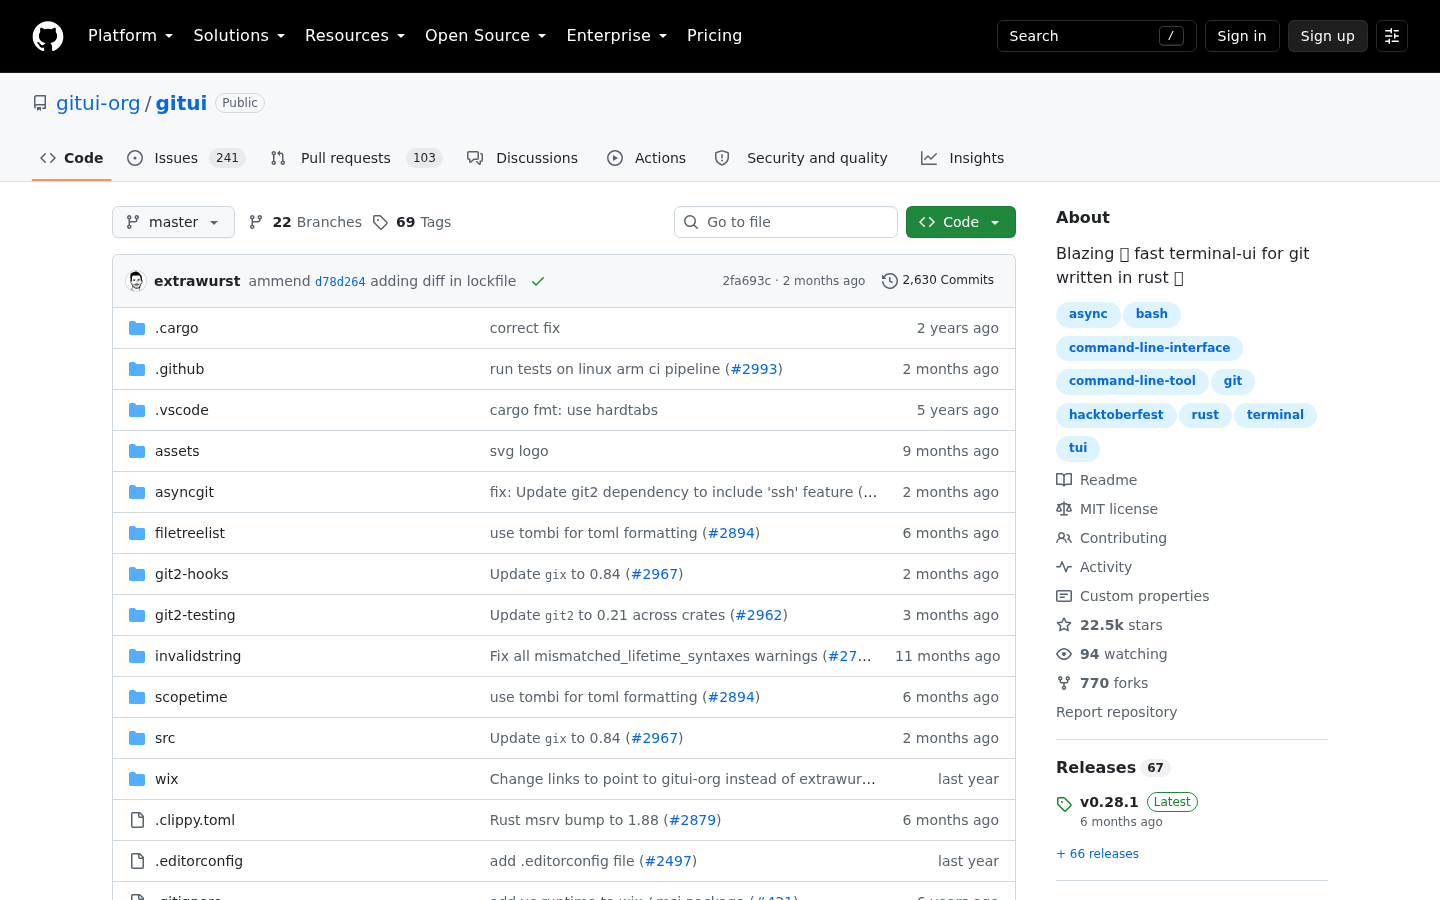Click the .vscode folder icon
The image size is (1440, 900).
[x=137, y=410]
